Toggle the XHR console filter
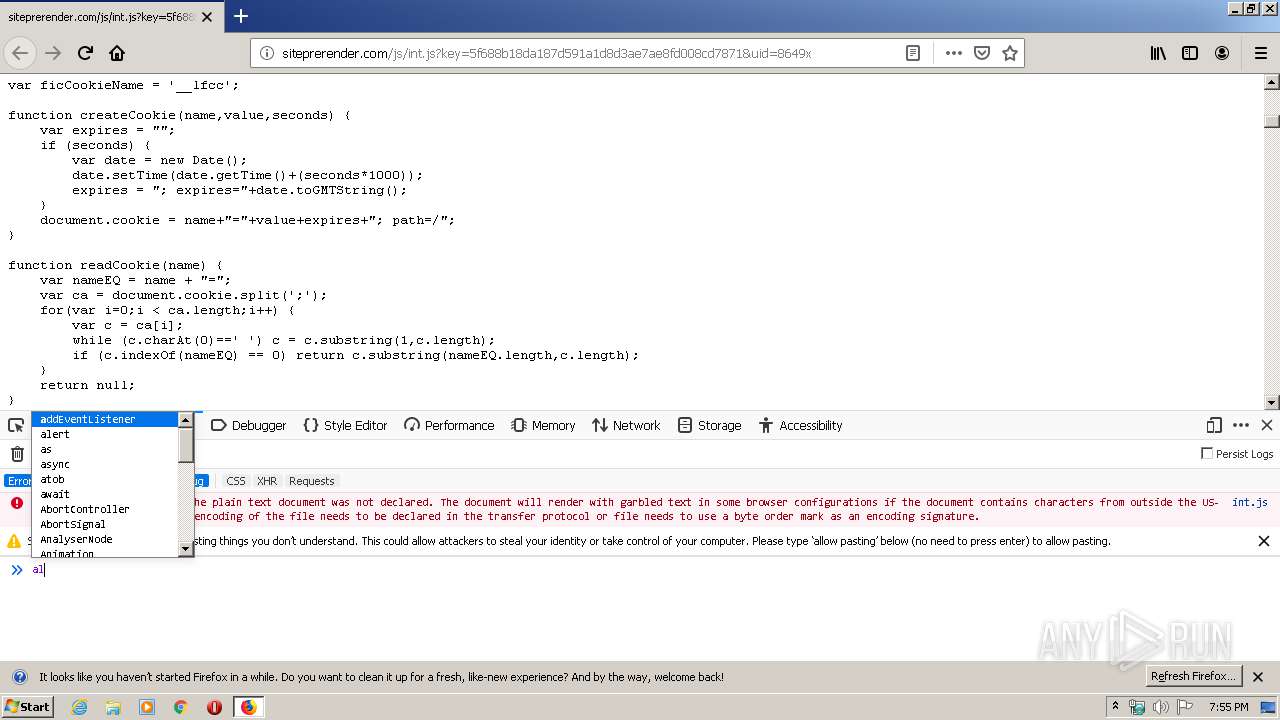This screenshot has height=720, width=1280. [267, 481]
